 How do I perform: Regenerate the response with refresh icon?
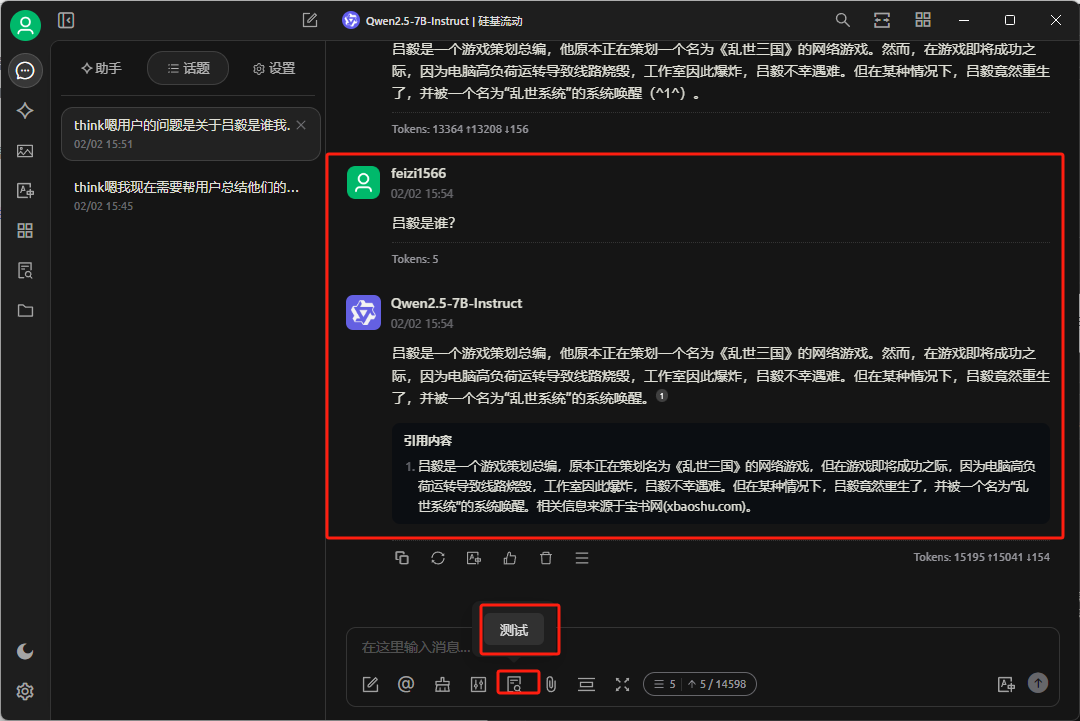(438, 558)
